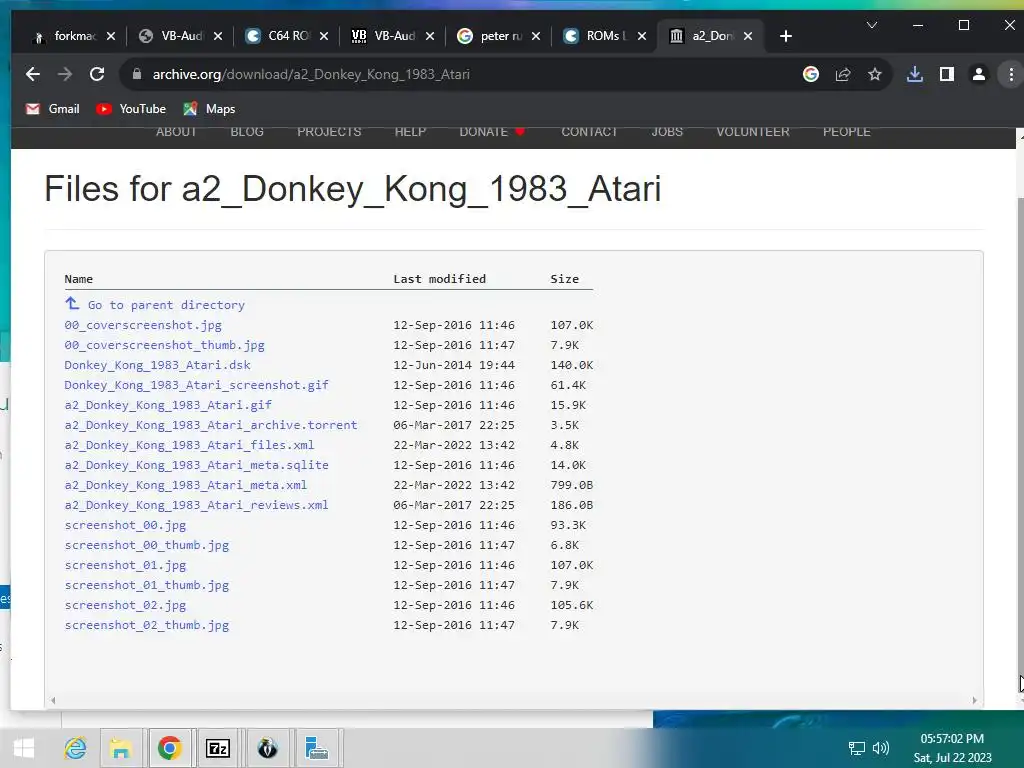Go back using browser back arrow
This screenshot has height=768, width=1024.
[x=33, y=74]
